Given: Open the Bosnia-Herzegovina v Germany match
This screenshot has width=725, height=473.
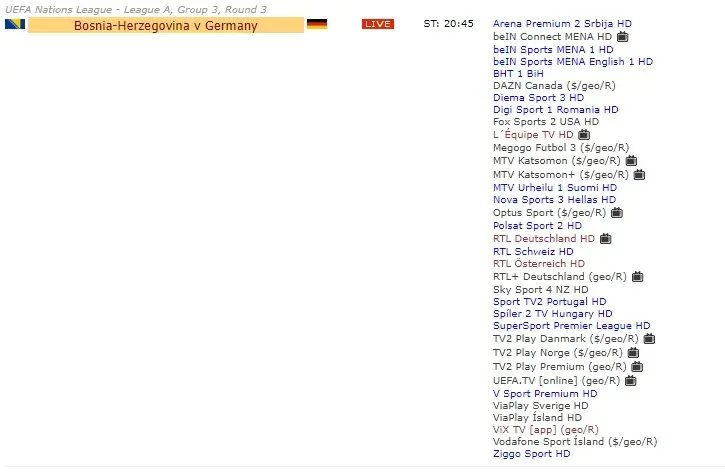Looking at the screenshot, I should click(x=165, y=25).
